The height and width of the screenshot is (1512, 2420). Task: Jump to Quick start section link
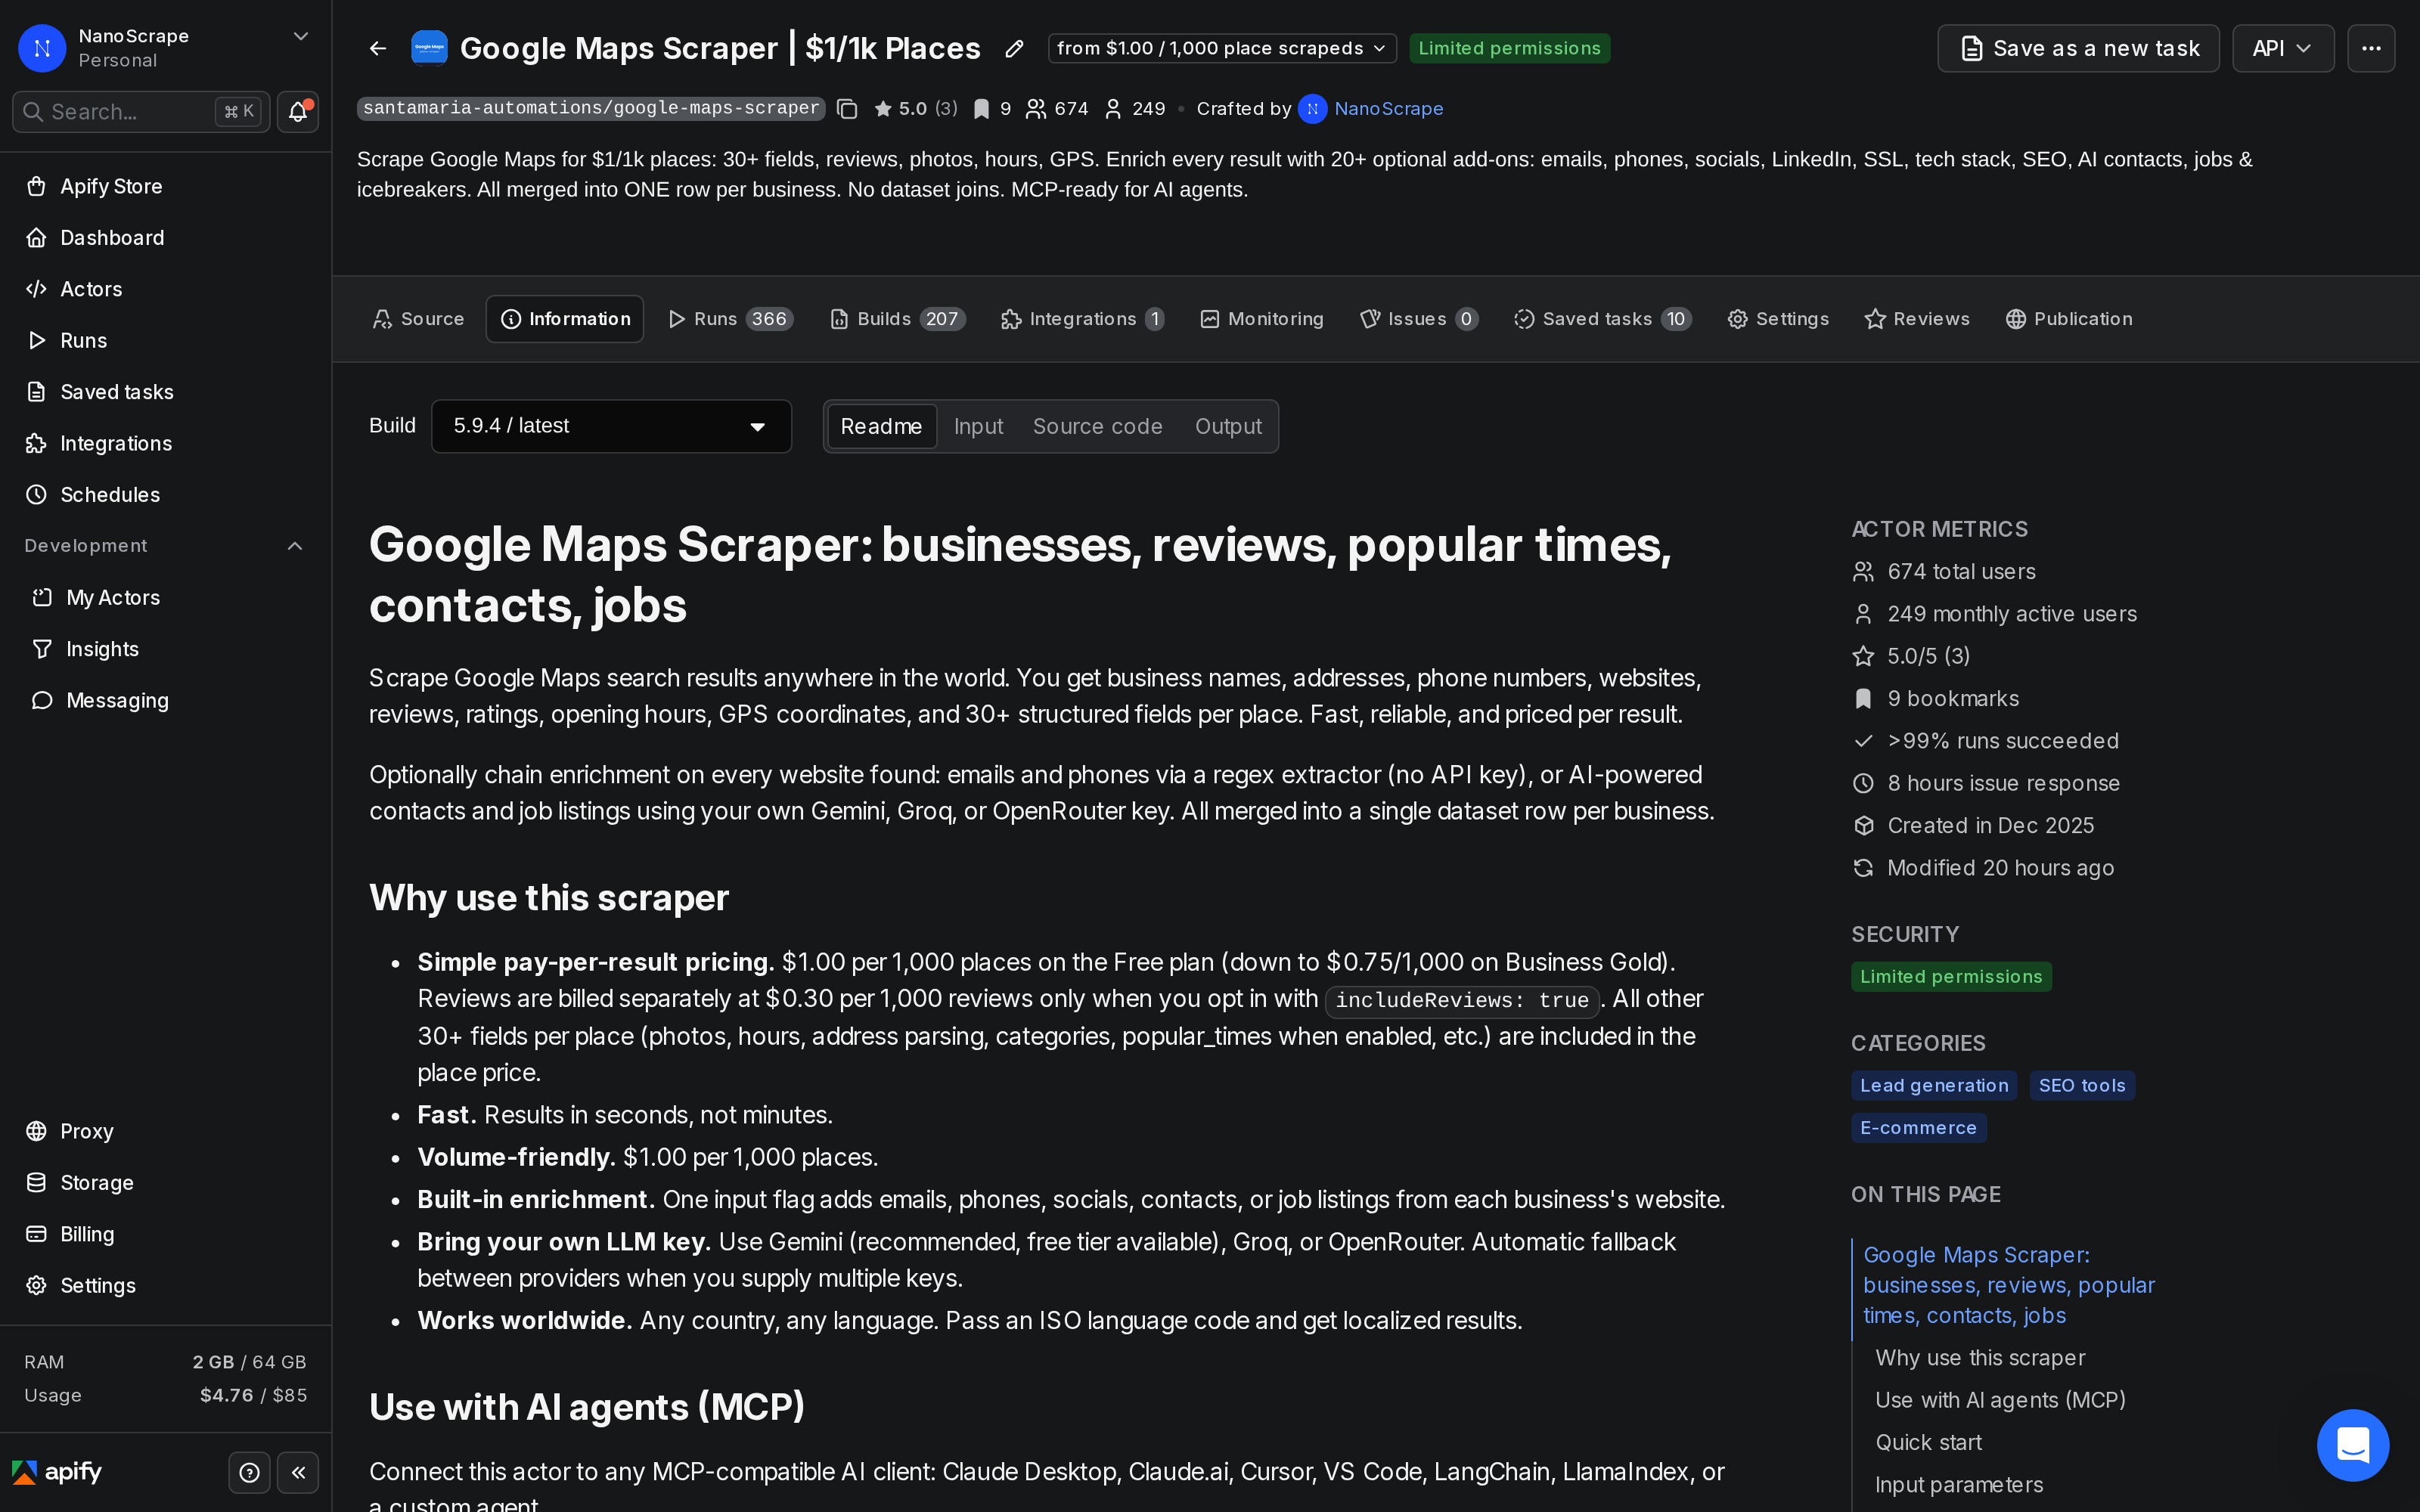click(1928, 1442)
